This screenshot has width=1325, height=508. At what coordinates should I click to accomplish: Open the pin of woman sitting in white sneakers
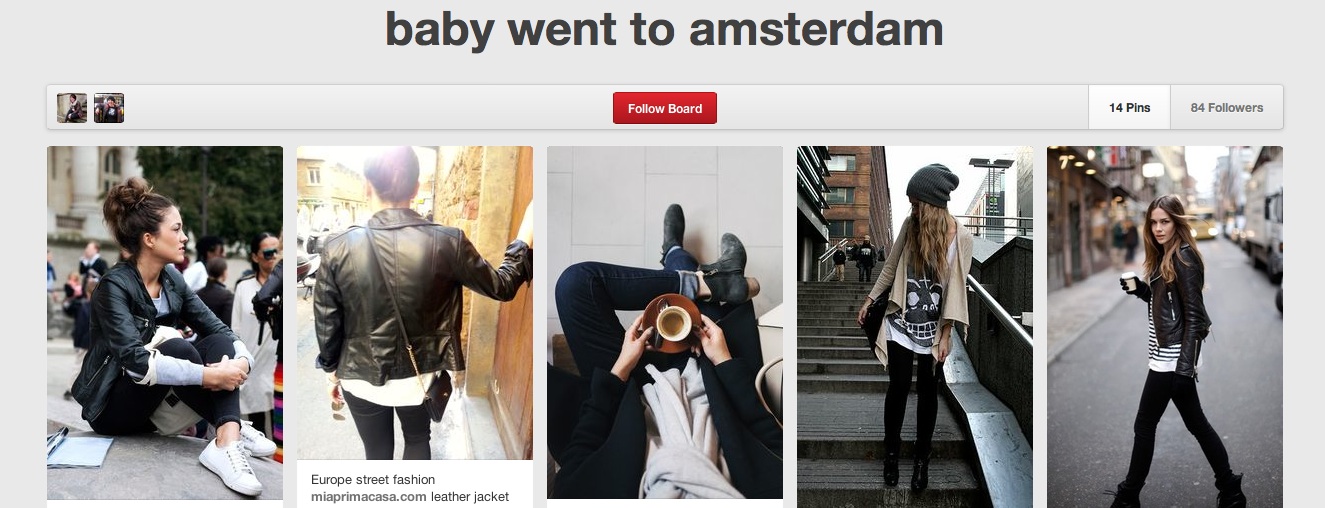165,323
